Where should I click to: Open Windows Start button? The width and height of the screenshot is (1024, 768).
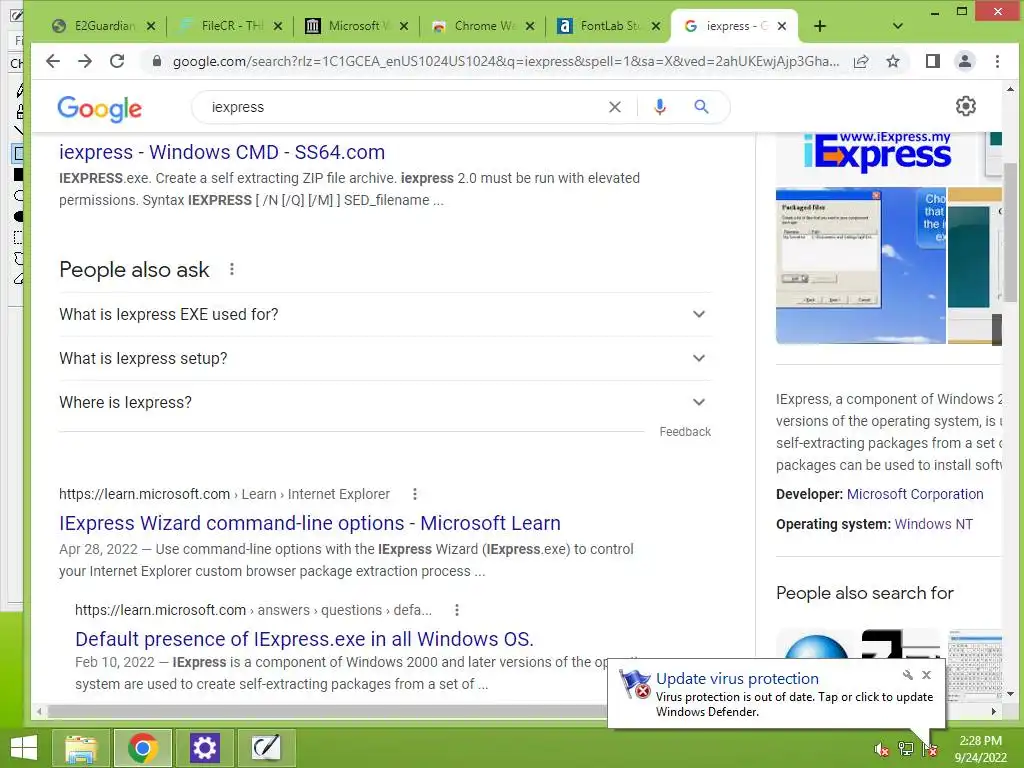tap(24, 748)
